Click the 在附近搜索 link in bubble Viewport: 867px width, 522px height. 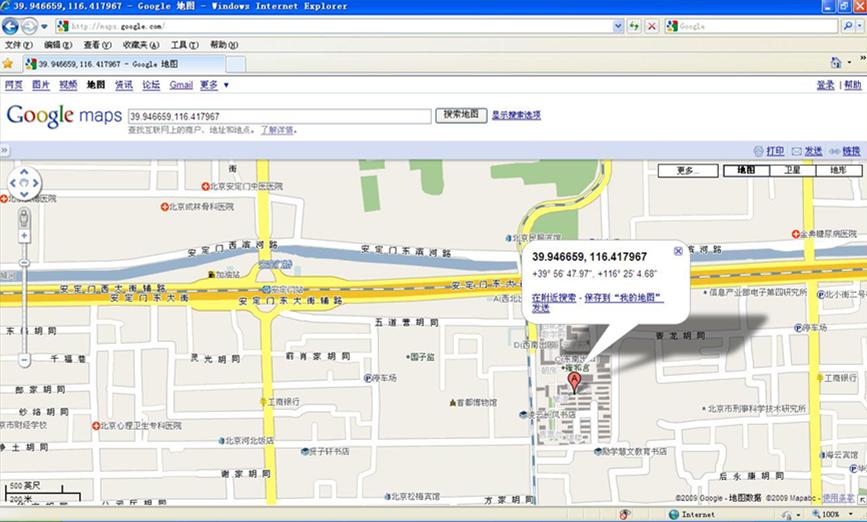[554, 298]
